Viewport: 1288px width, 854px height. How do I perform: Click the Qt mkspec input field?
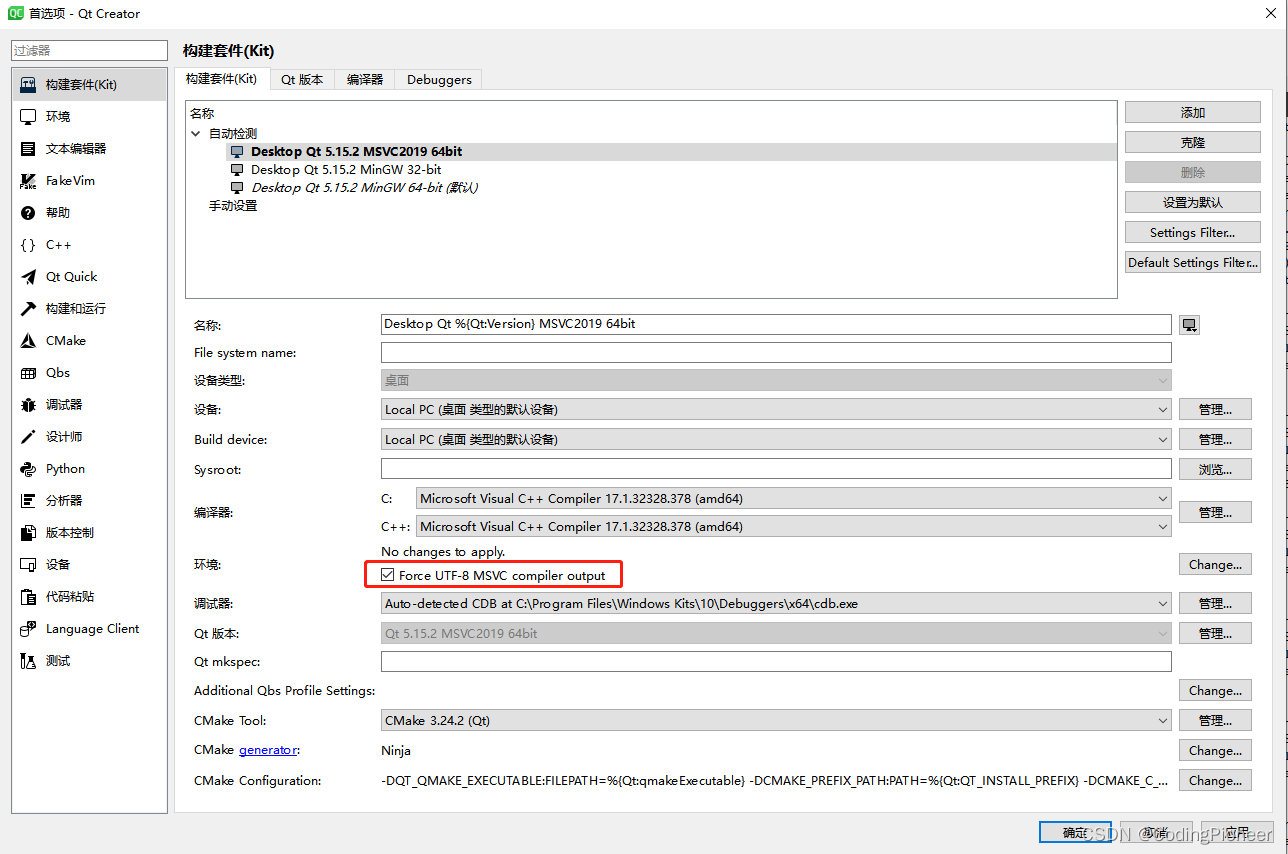point(776,661)
